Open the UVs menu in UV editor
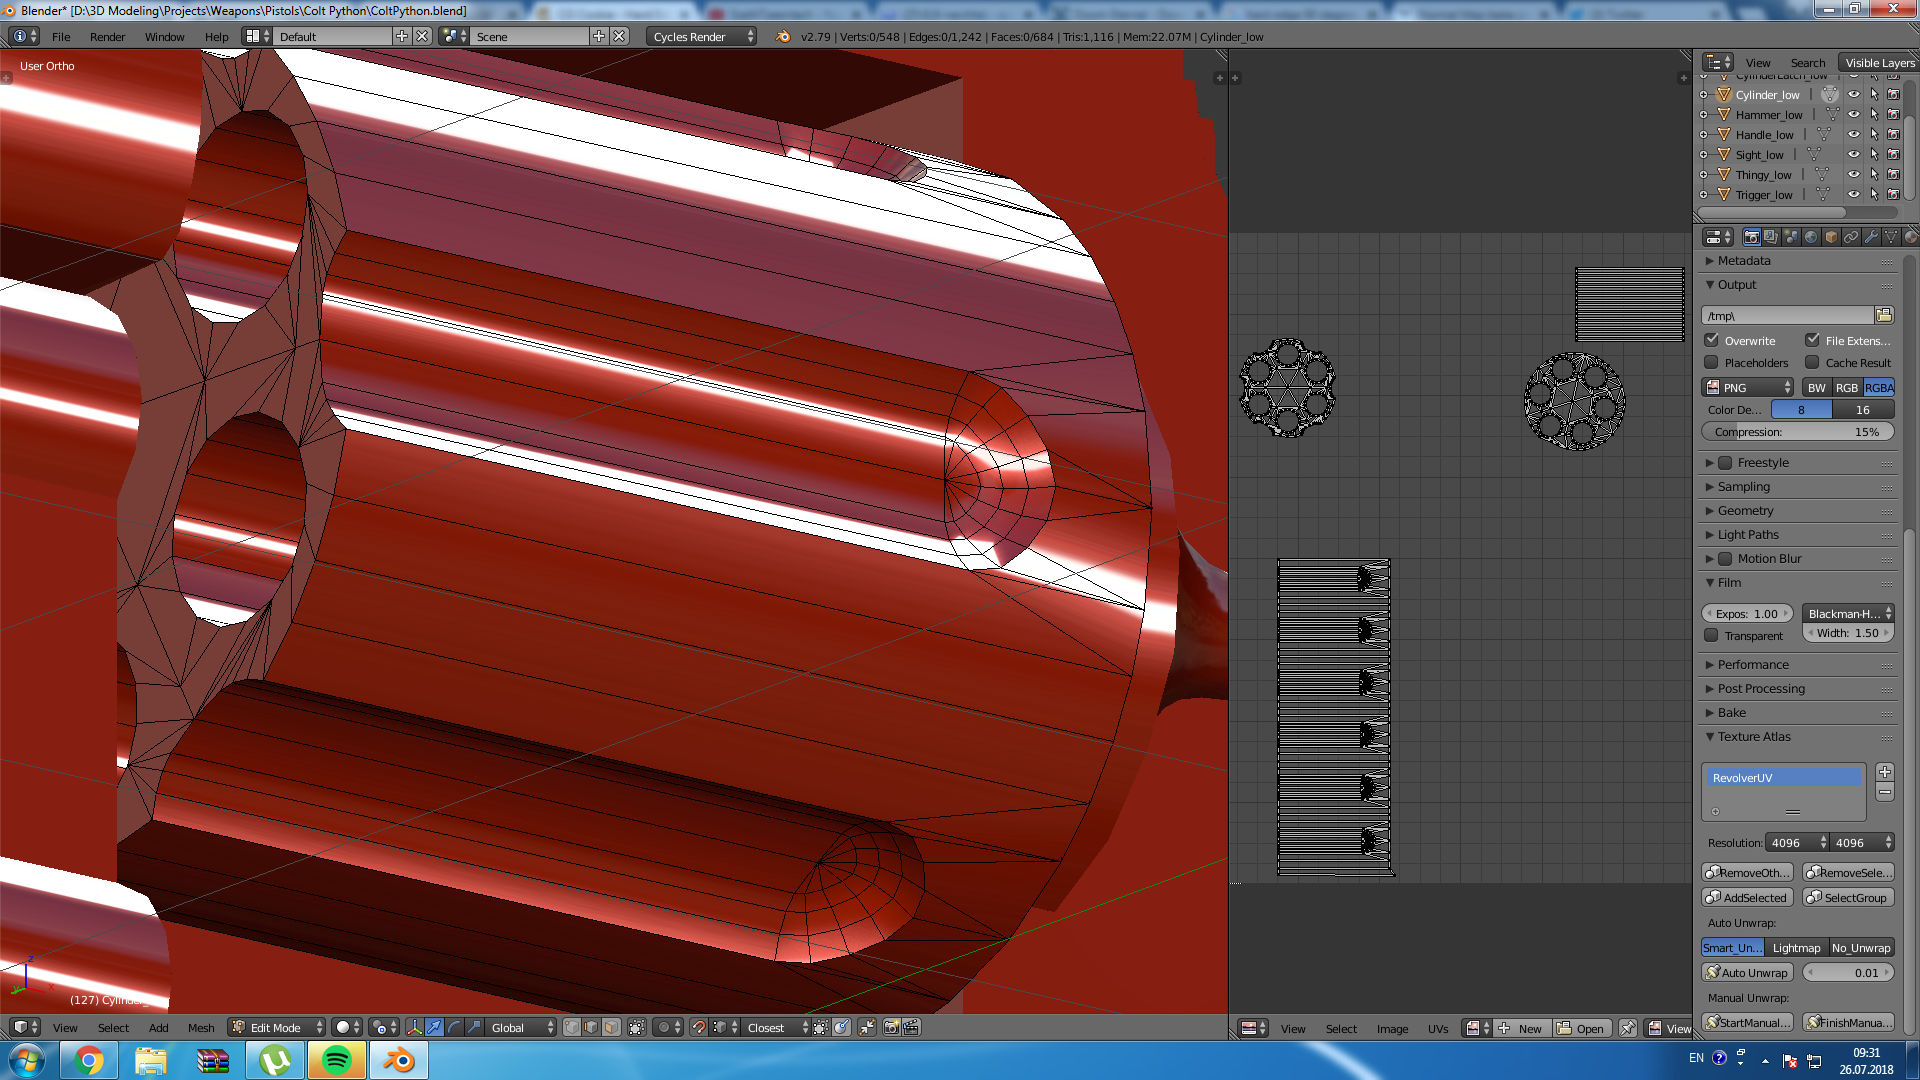 pos(1437,1028)
